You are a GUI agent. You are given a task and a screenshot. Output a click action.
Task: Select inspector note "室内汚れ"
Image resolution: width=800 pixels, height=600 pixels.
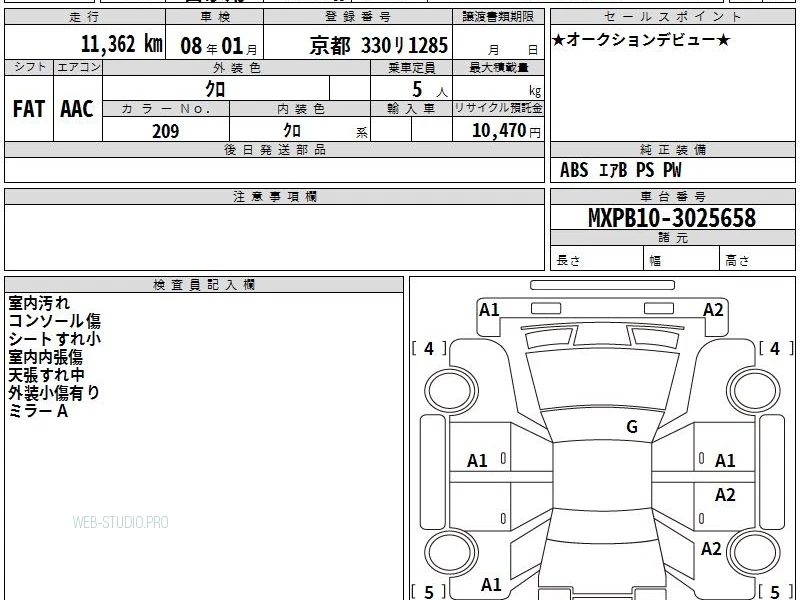point(39,303)
